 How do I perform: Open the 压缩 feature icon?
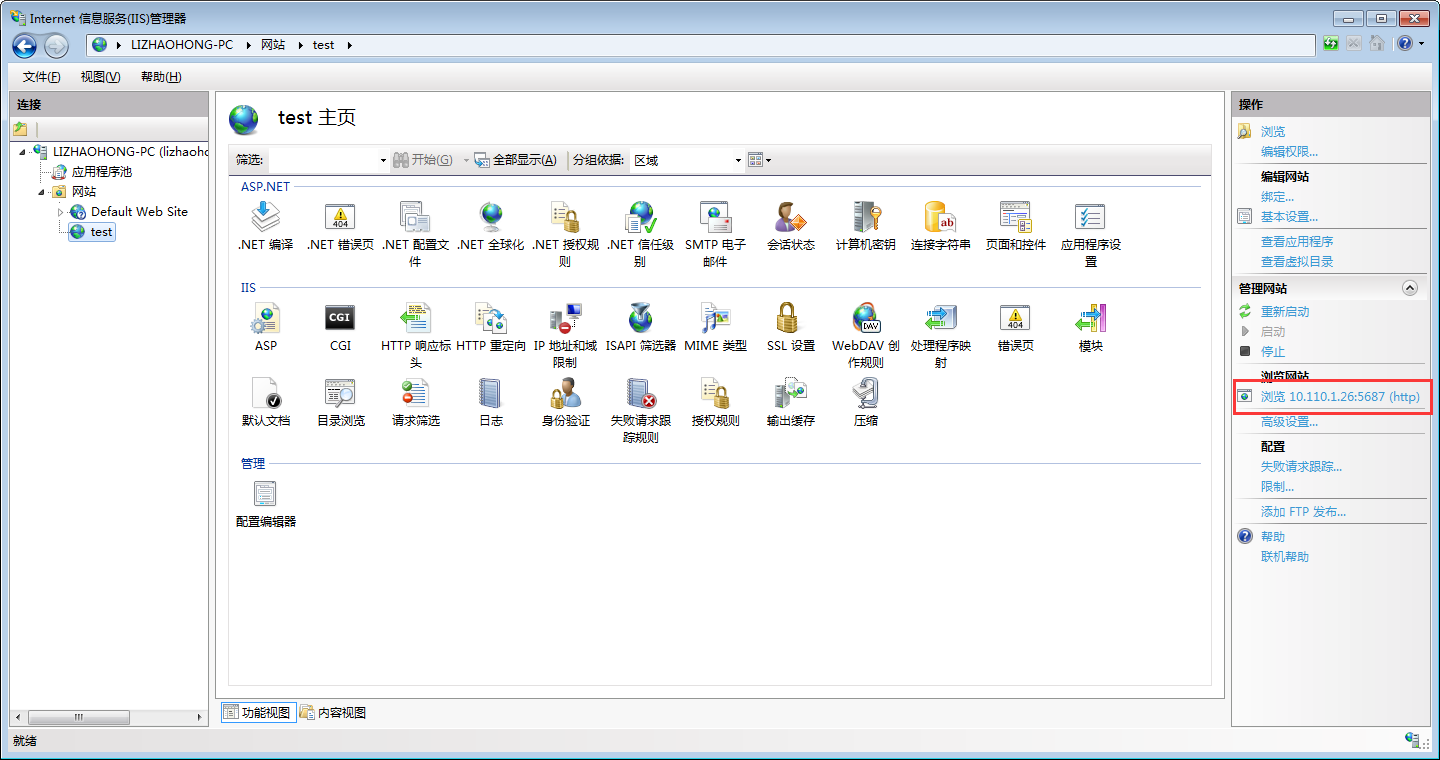click(865, 393)
